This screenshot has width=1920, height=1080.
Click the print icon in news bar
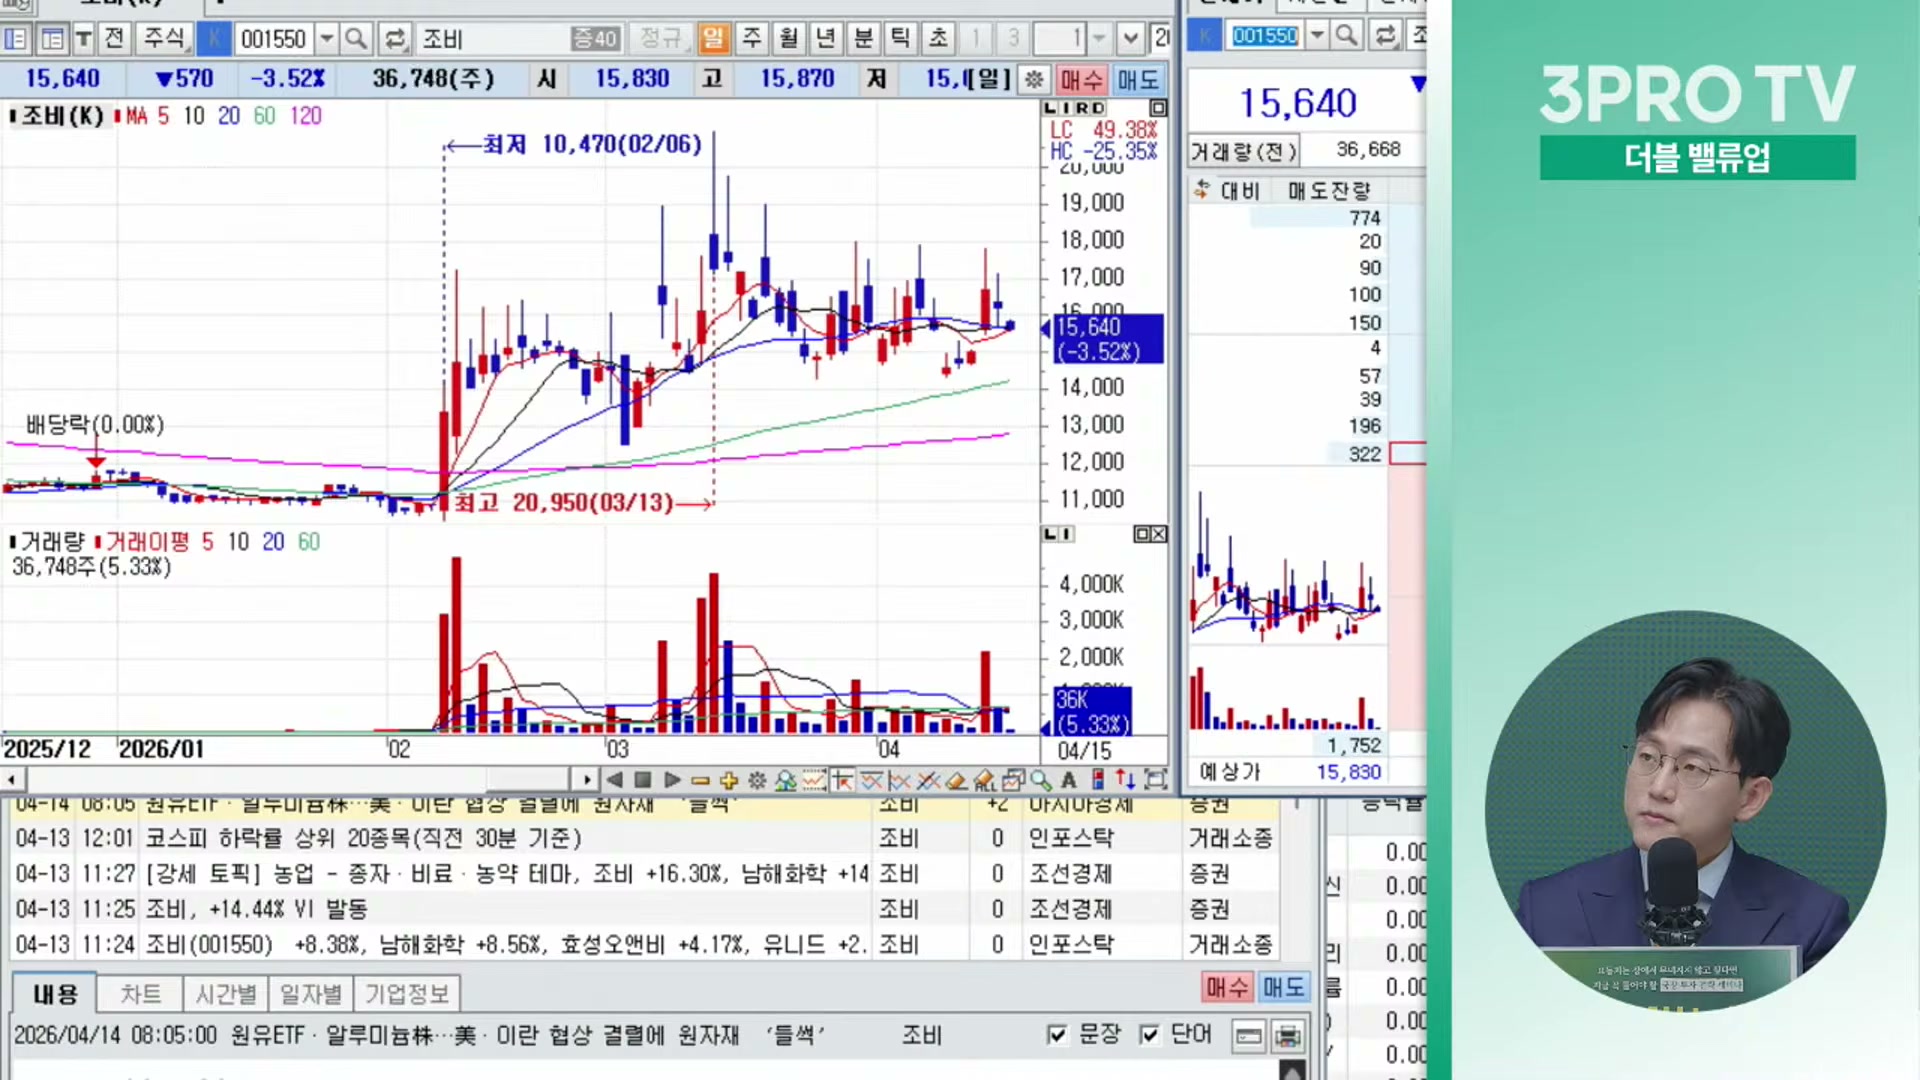(x=1288, y=1035)
